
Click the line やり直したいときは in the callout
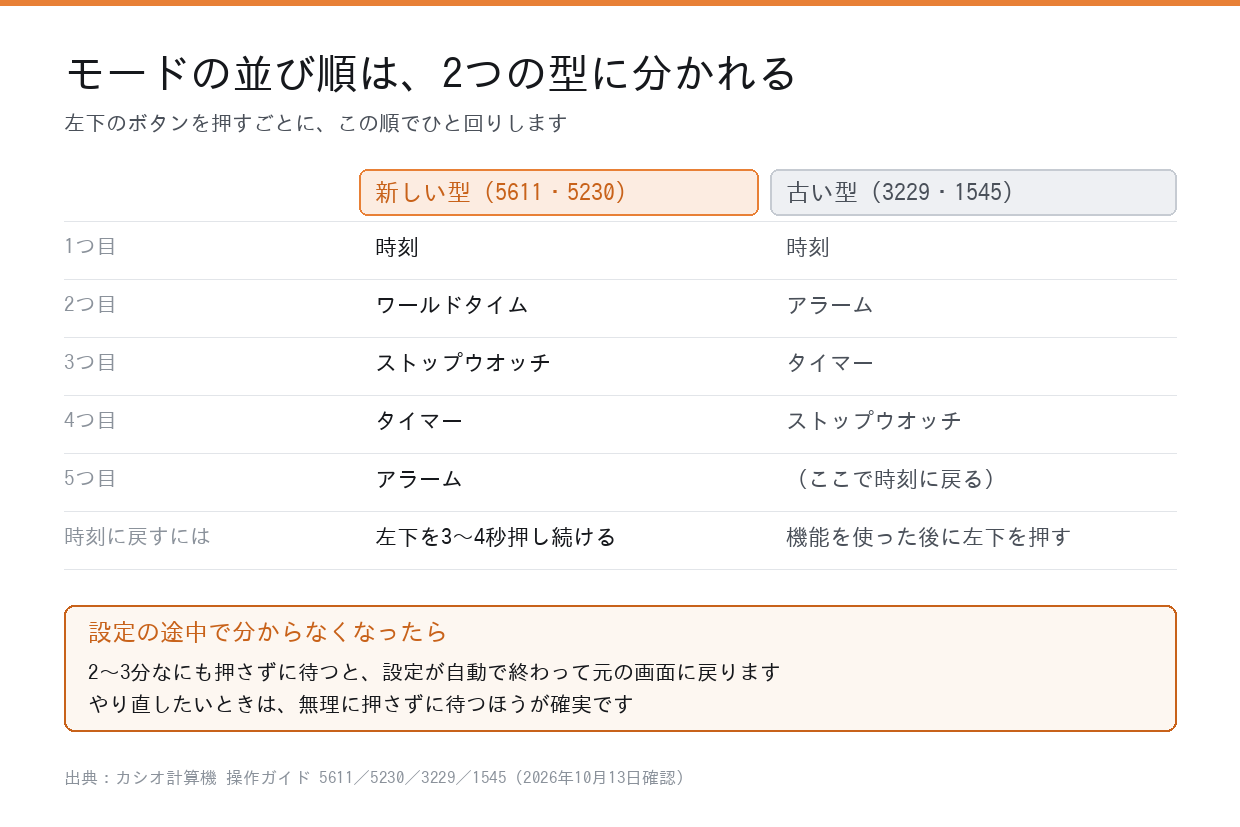point(362,704)
